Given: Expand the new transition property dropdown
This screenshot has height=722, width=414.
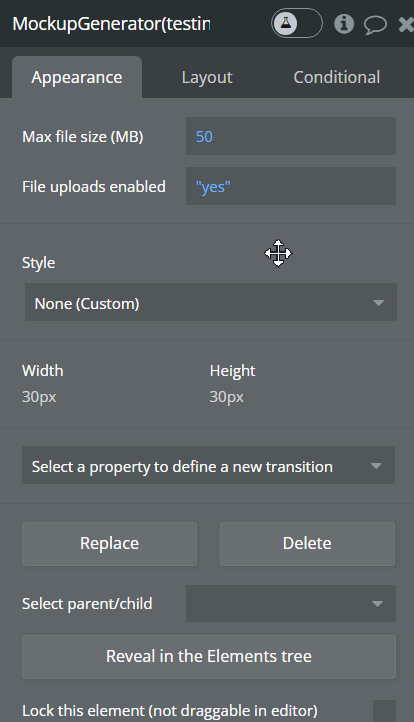Looking at the screenshot, I should pyautogui.click(x=208, y=466).
